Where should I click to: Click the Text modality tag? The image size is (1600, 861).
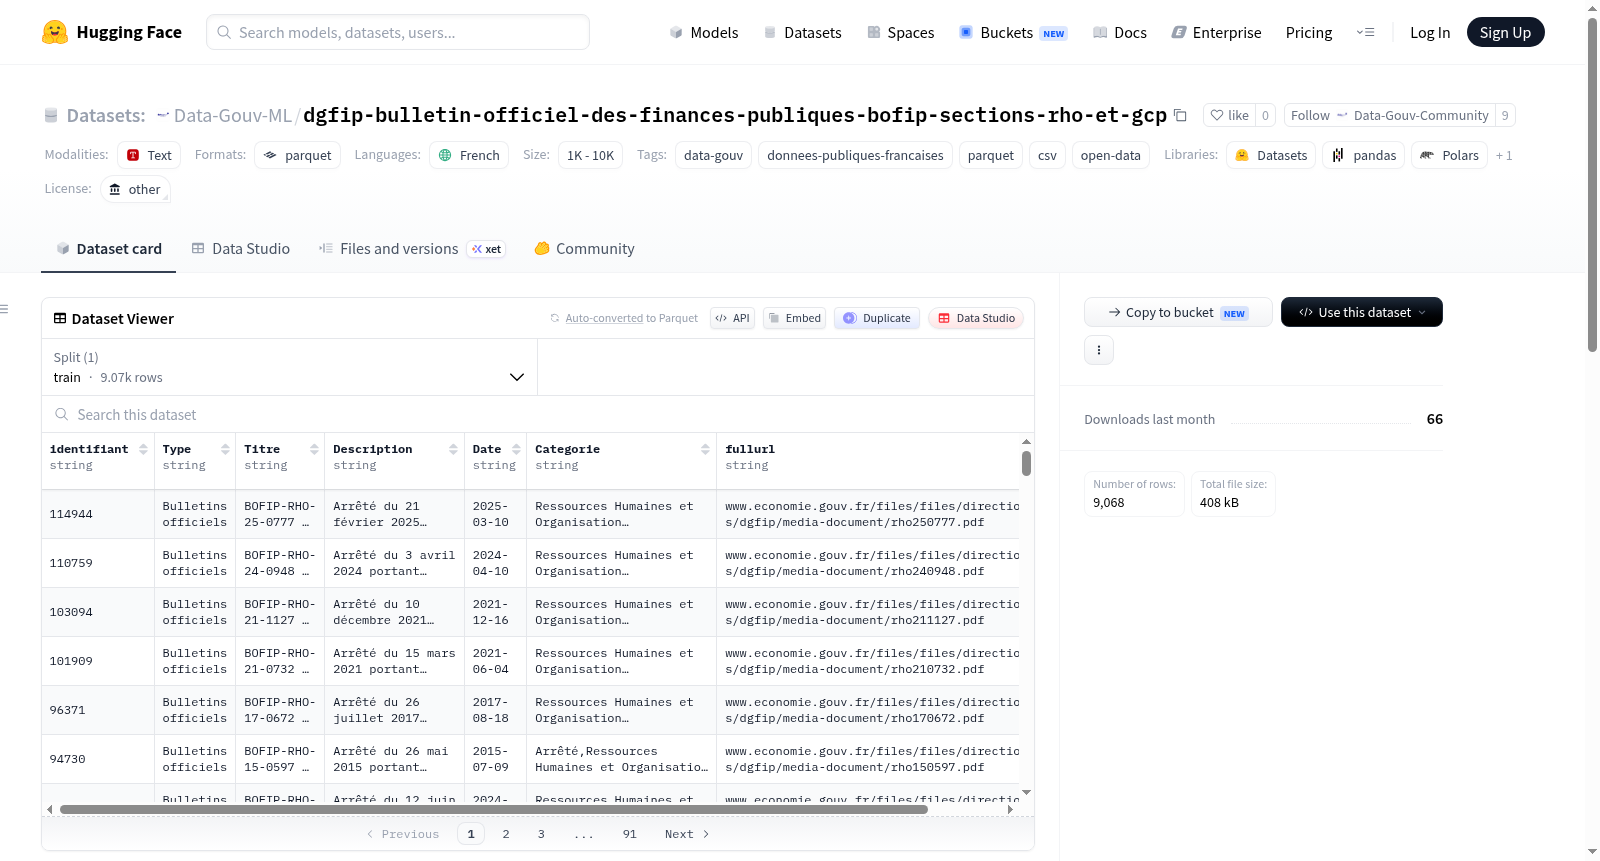coord(149,155)
